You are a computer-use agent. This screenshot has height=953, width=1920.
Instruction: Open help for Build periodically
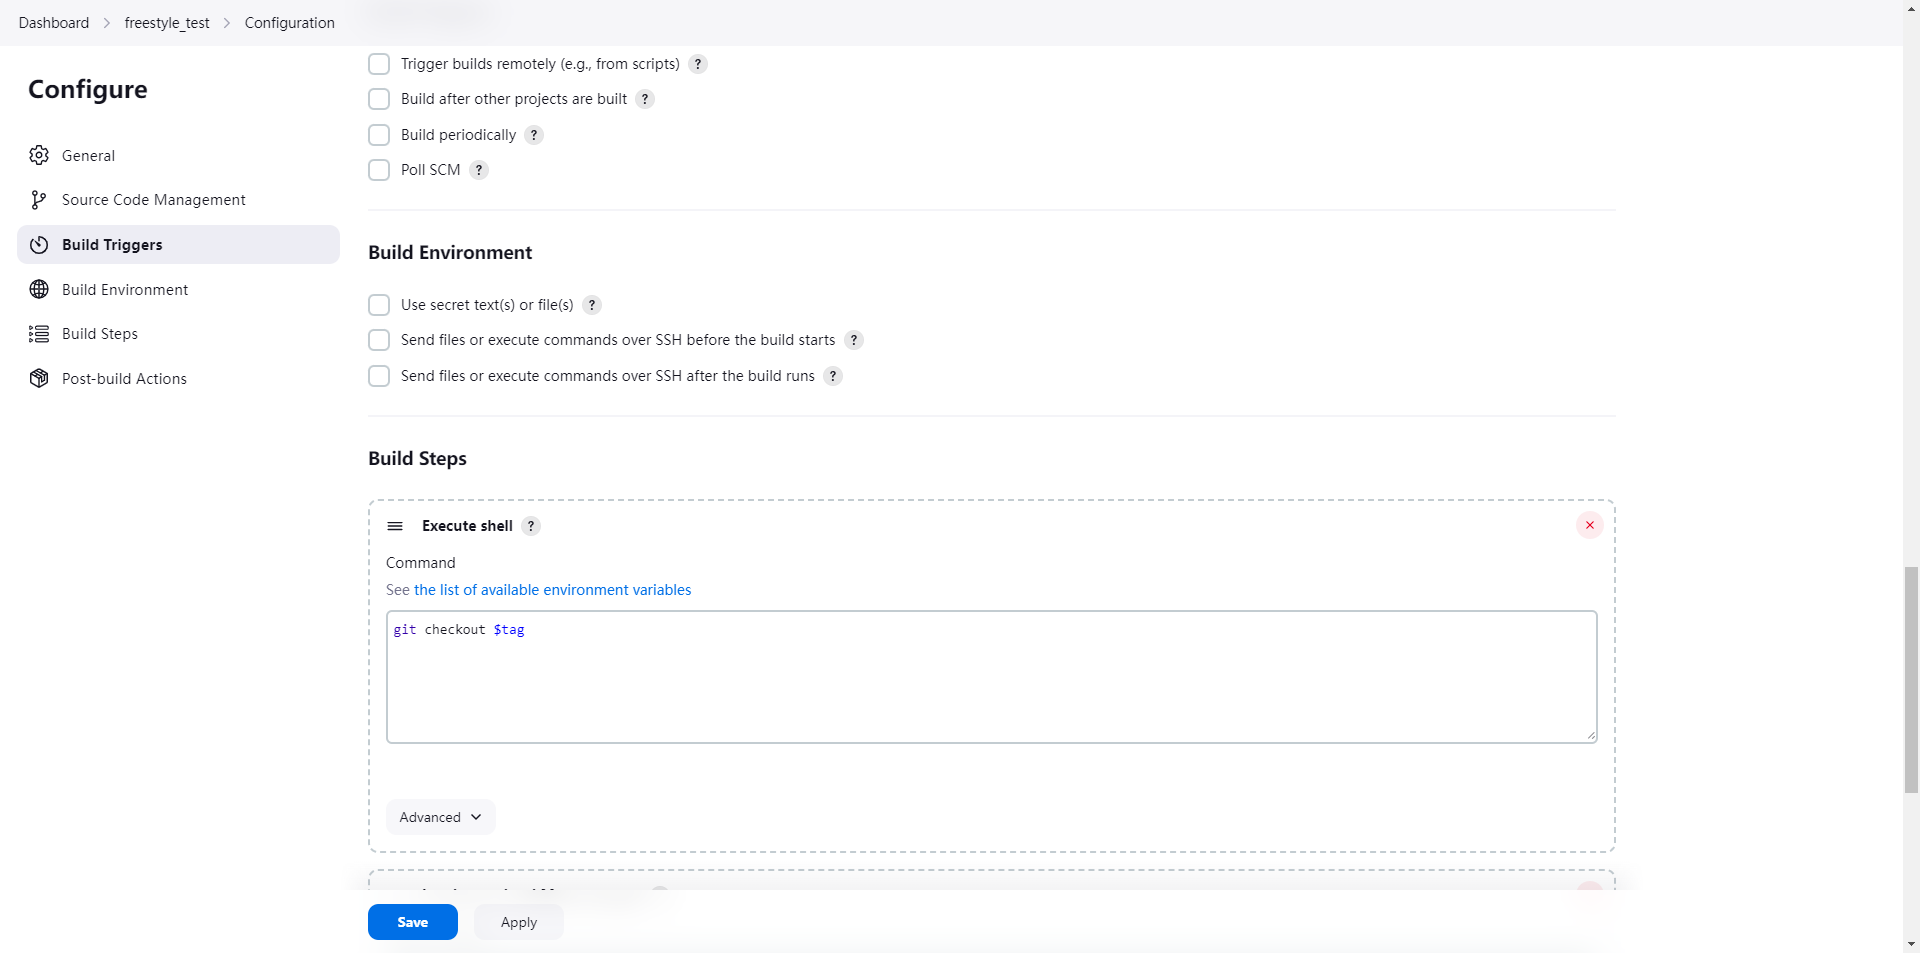point(534,135)
